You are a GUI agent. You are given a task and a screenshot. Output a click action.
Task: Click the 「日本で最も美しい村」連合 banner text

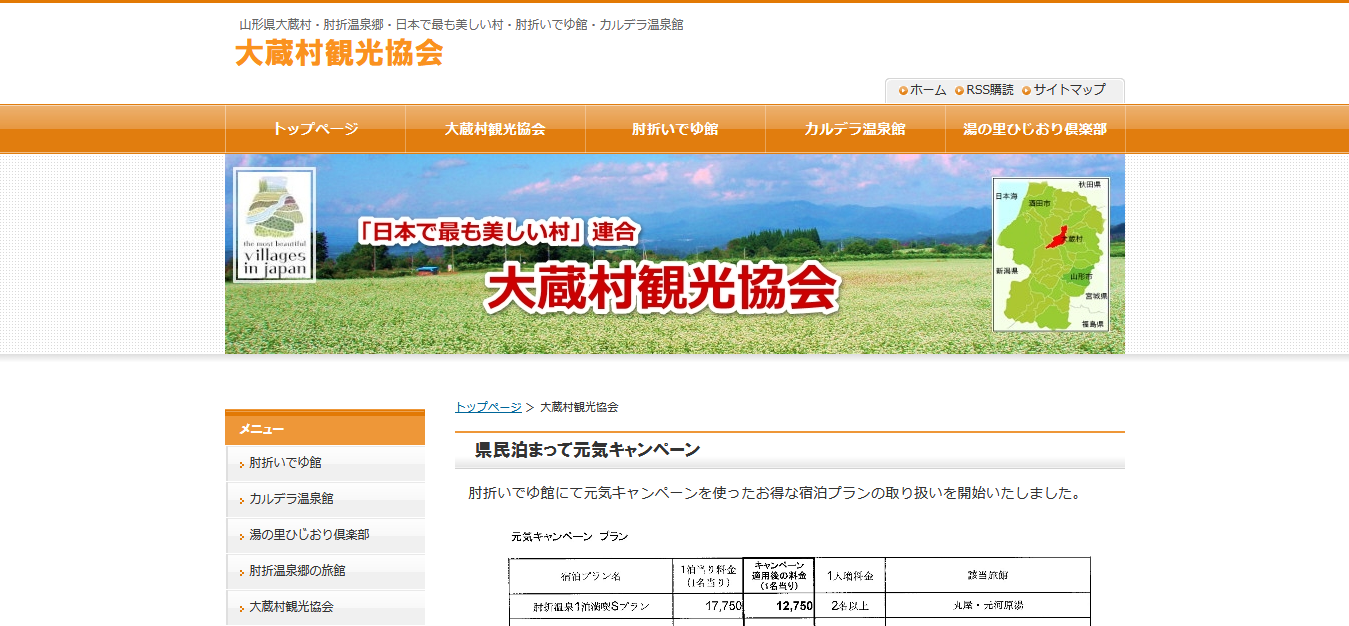tap(497, 233)
